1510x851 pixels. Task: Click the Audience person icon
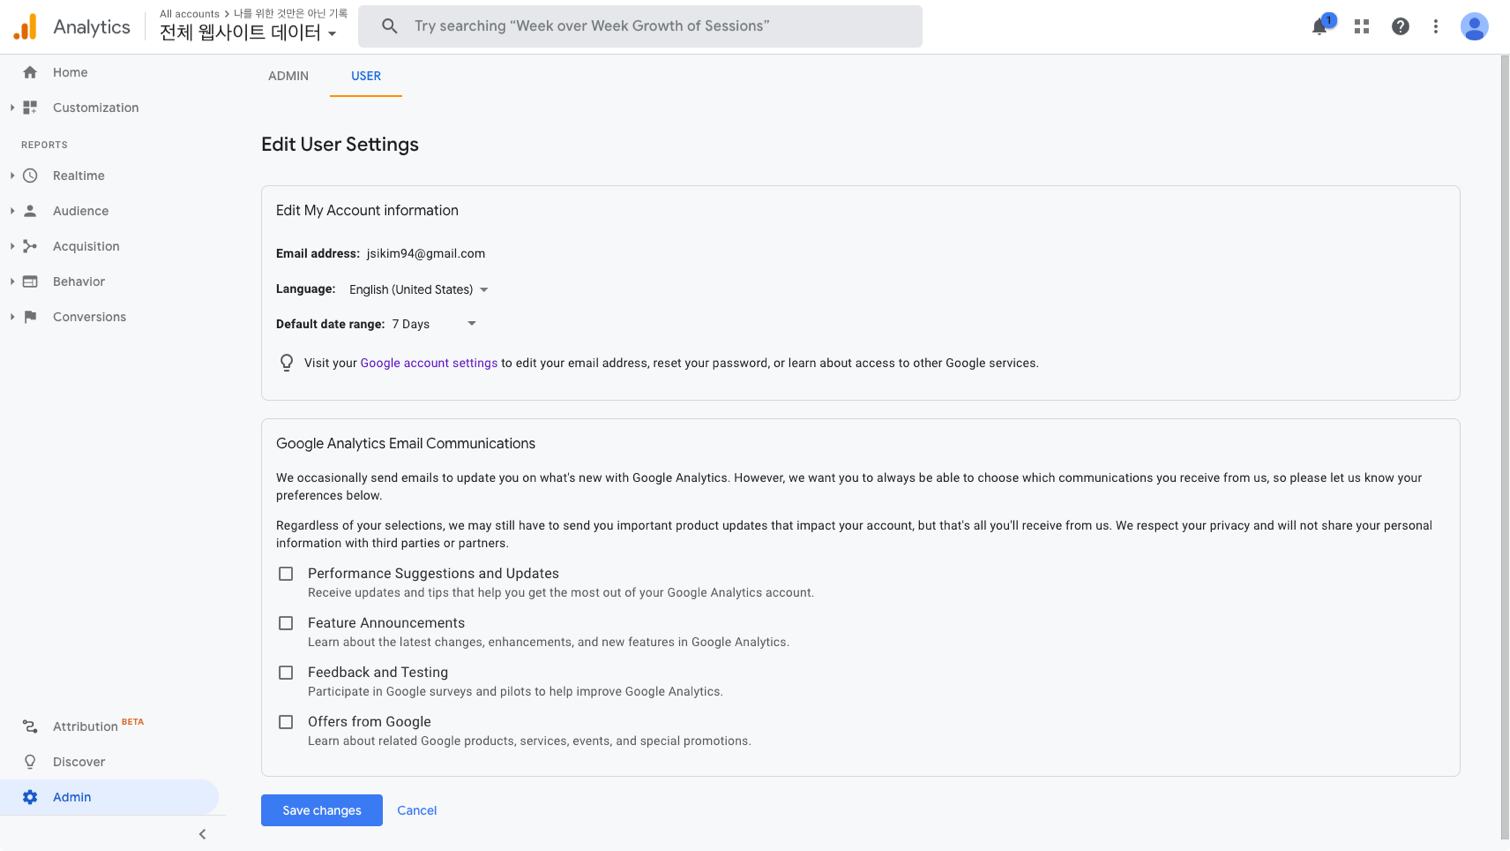click(x=30, y=211)
